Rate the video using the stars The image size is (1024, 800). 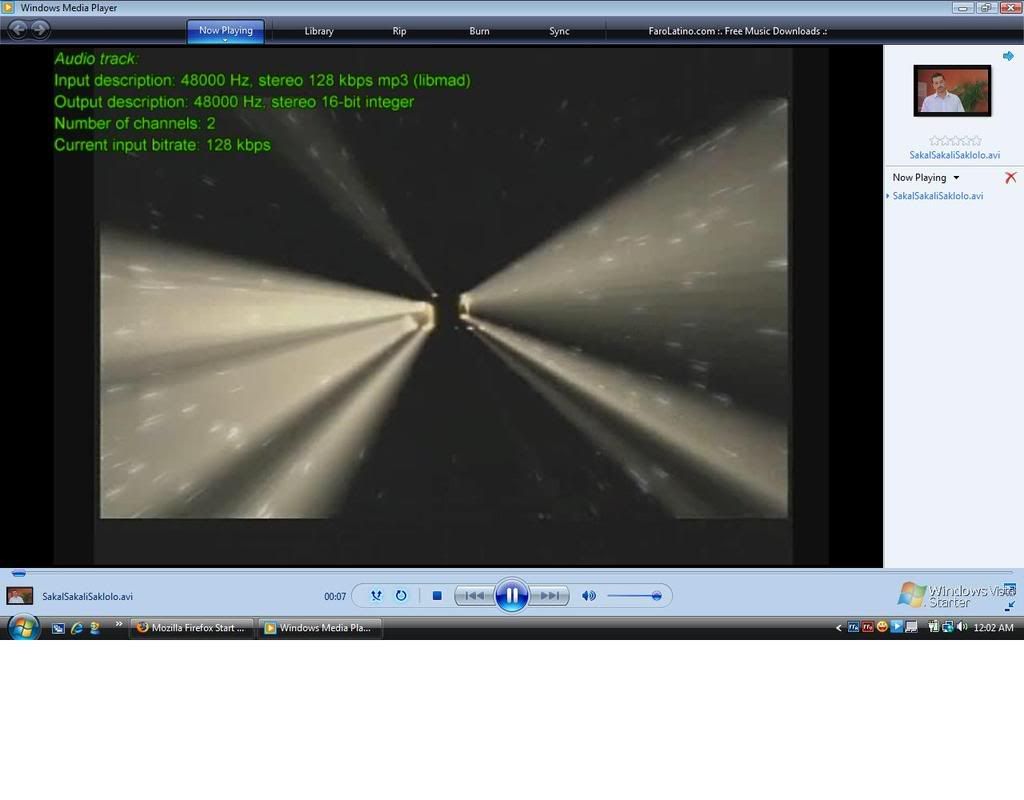(955, 140)
